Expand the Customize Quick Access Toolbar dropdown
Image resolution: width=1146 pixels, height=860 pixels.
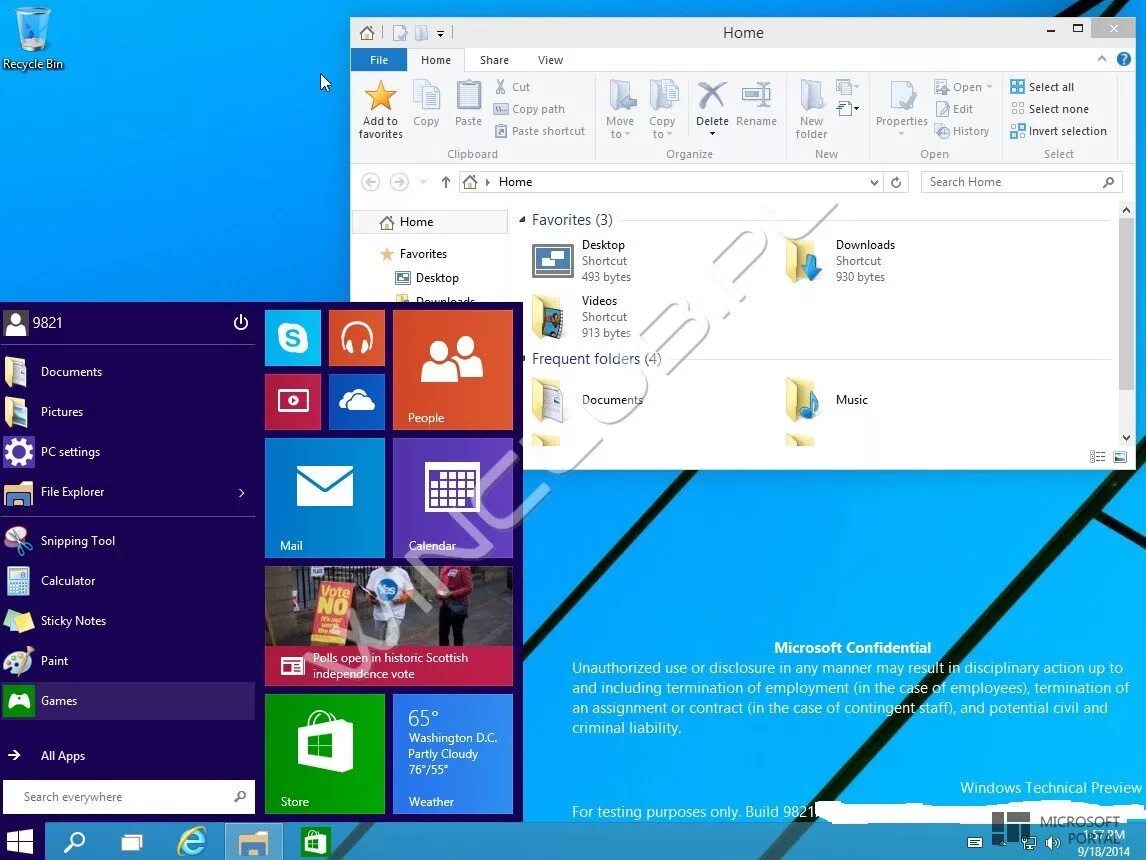[x=440, y=32]
